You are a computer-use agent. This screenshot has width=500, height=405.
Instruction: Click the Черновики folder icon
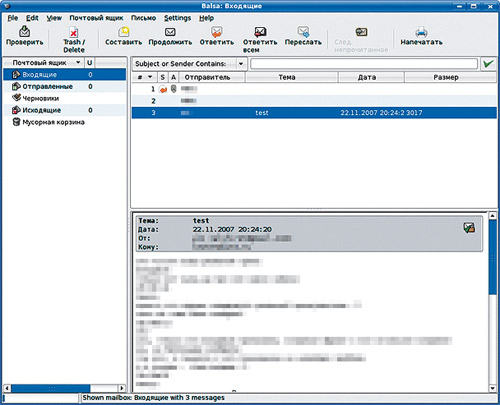click(16, 98)
